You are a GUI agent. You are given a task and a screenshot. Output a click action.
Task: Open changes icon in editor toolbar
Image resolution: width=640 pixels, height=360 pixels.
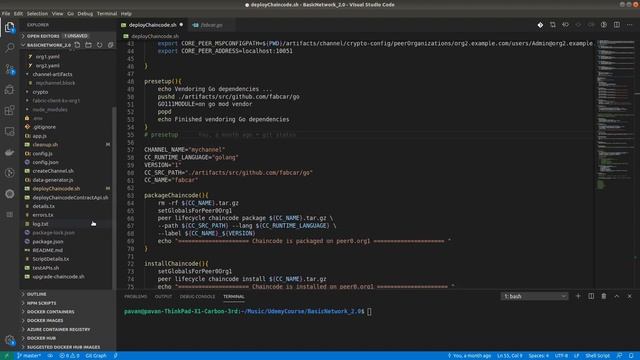553,25
